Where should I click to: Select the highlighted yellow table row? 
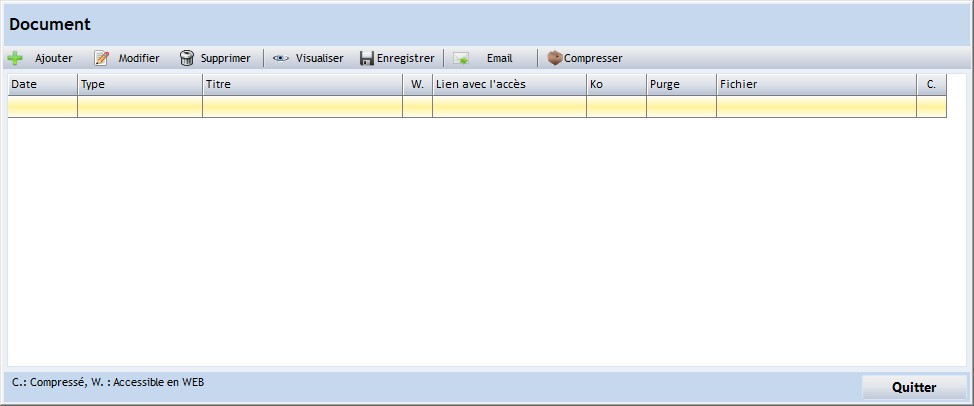pyautogui.click(x=477, y=107)
